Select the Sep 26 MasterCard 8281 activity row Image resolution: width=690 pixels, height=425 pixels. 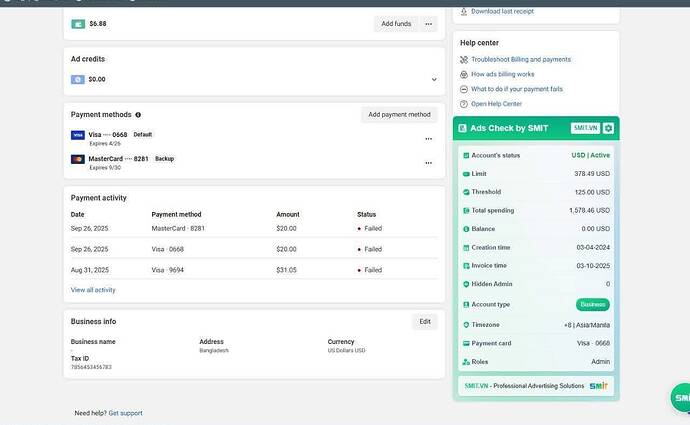pos(254,228)
